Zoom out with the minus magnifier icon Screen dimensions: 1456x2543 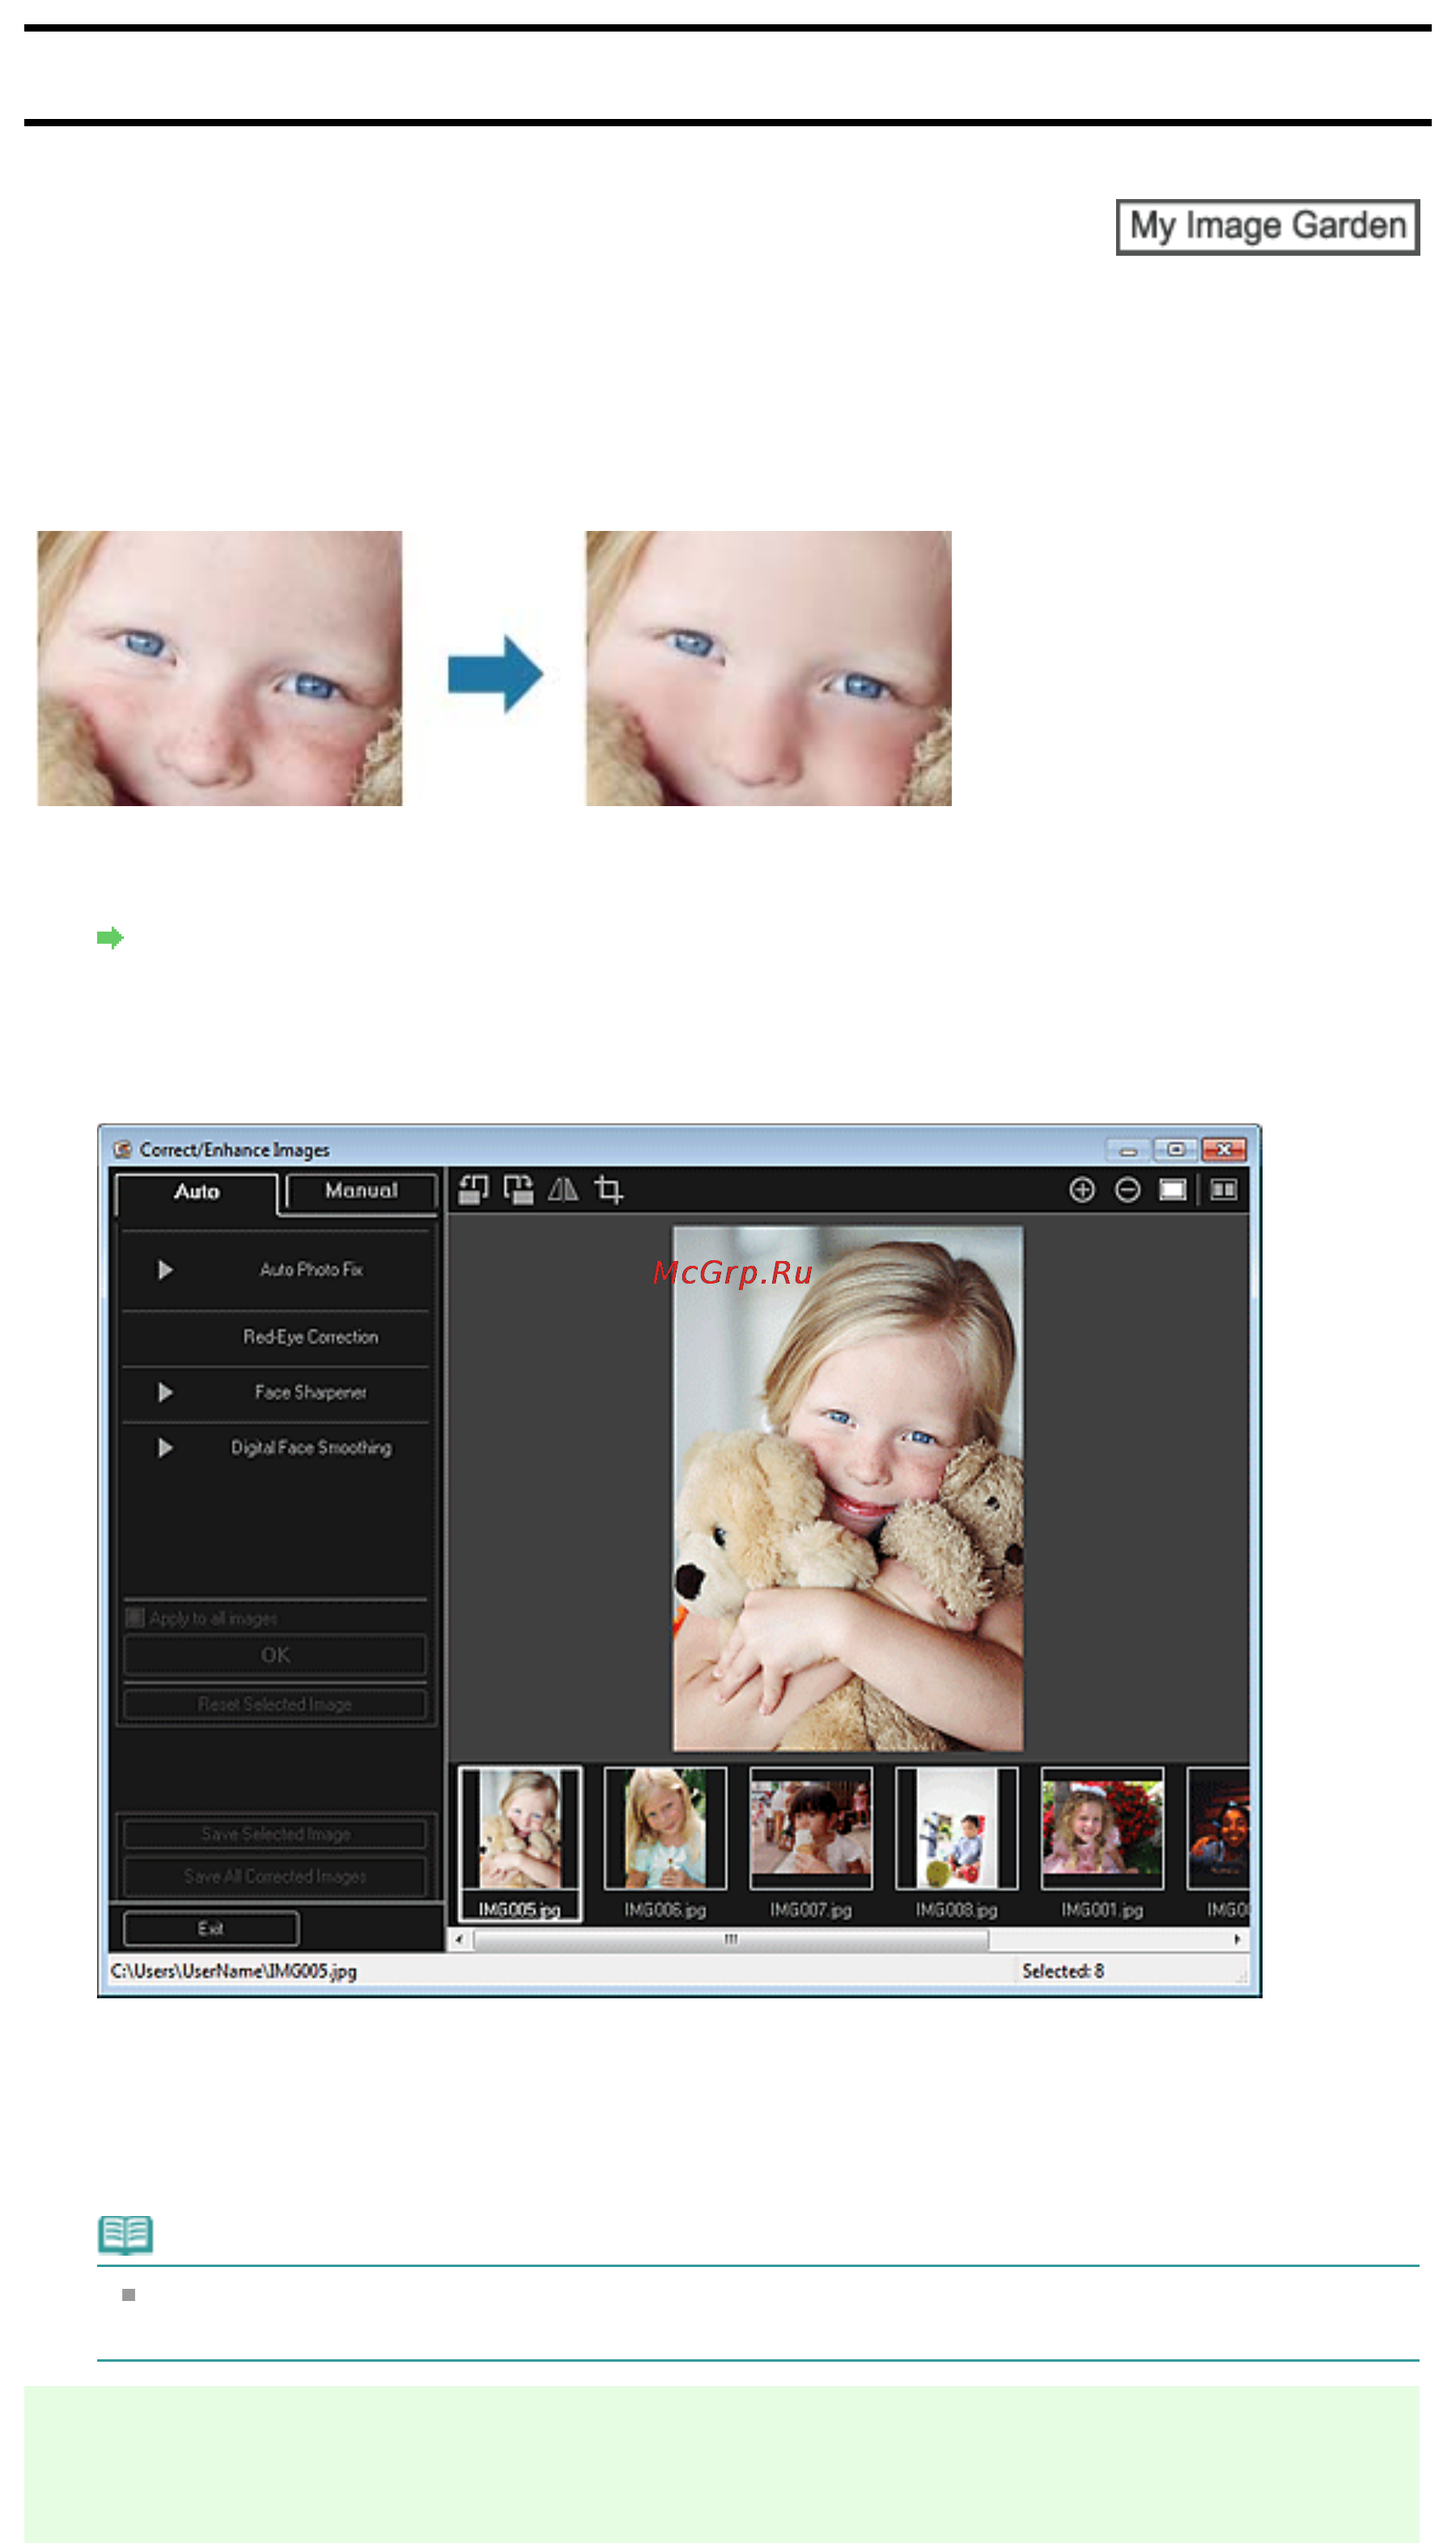1127,1190
